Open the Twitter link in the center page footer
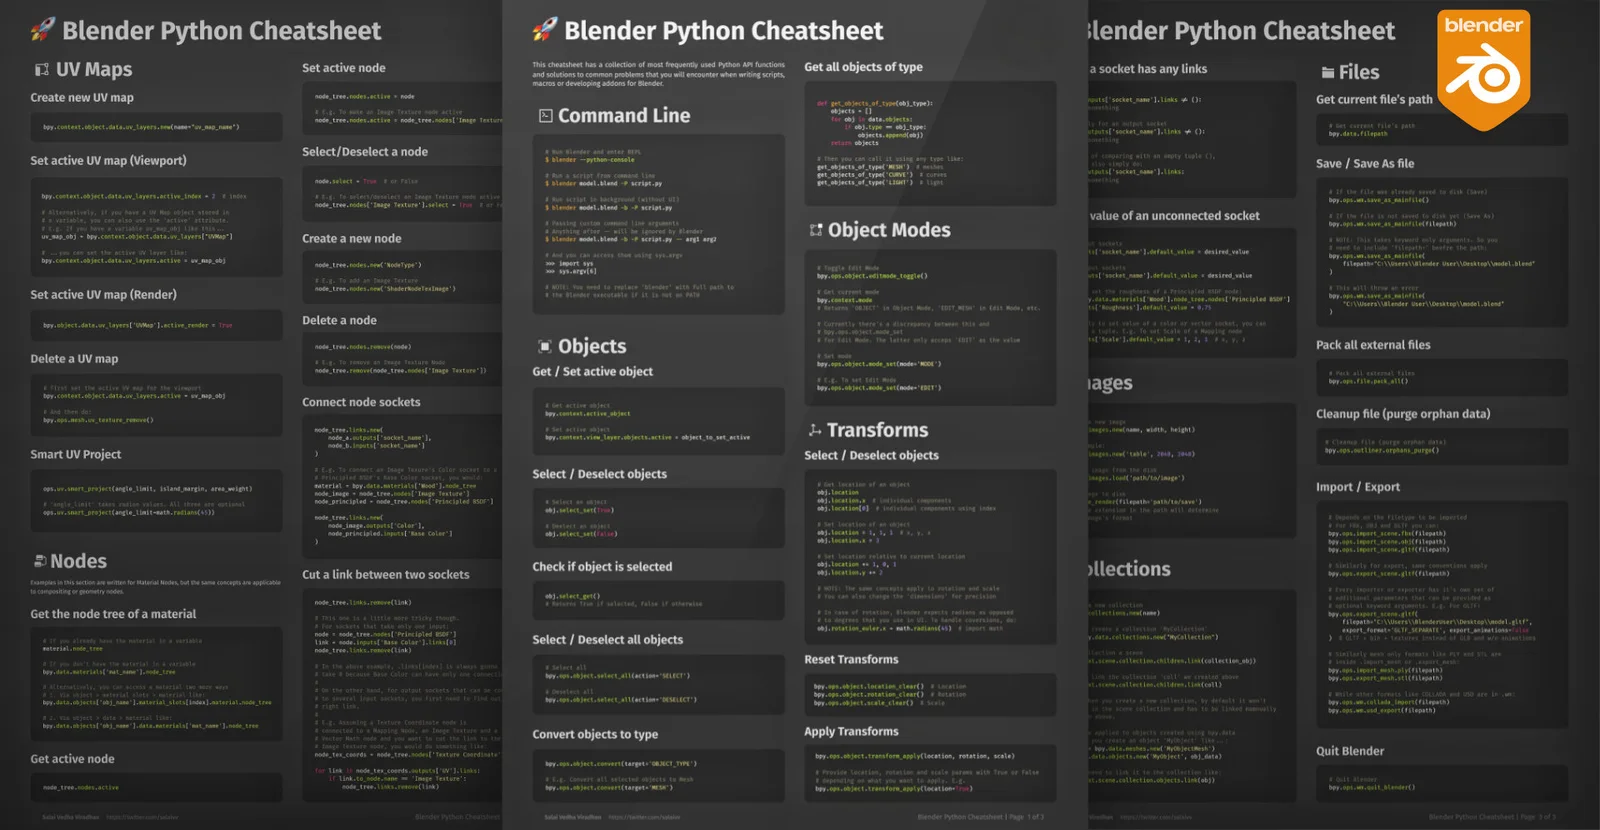This screenshot has width=1600, height=830. click(642, 817)
